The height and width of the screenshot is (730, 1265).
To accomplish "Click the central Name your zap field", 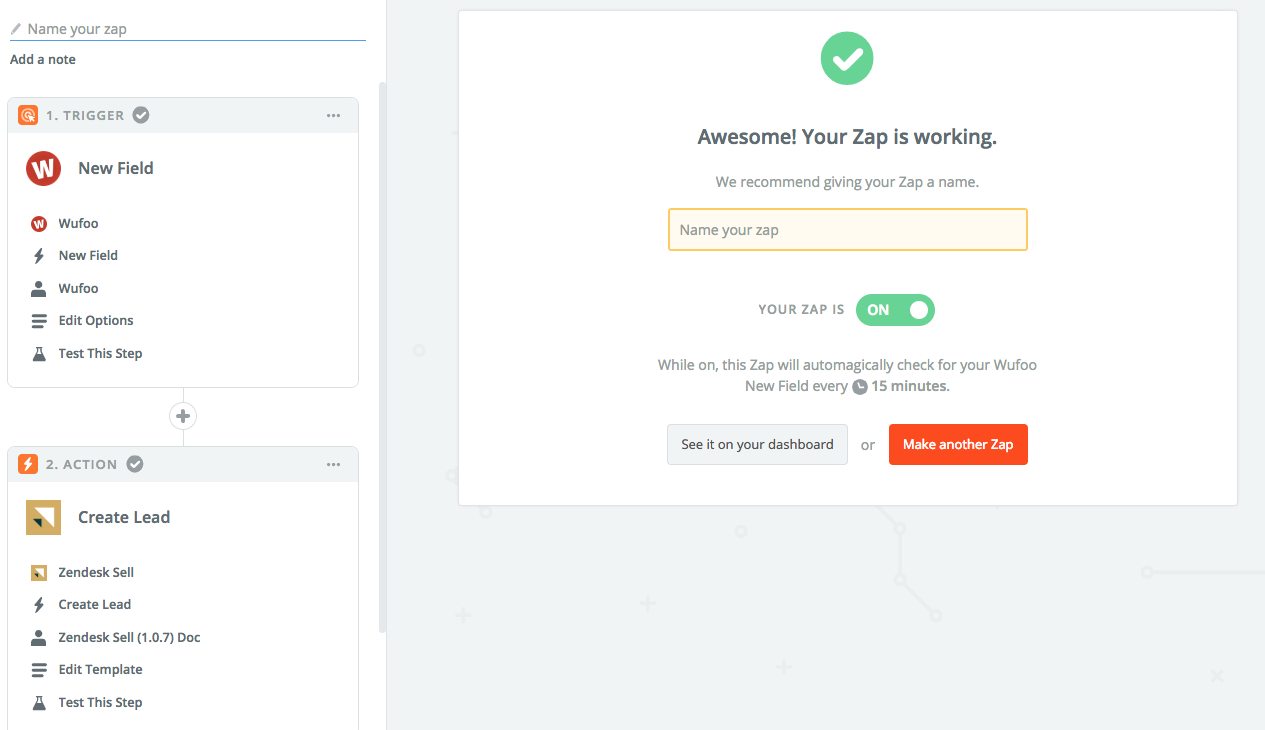I will coord(847,230).
